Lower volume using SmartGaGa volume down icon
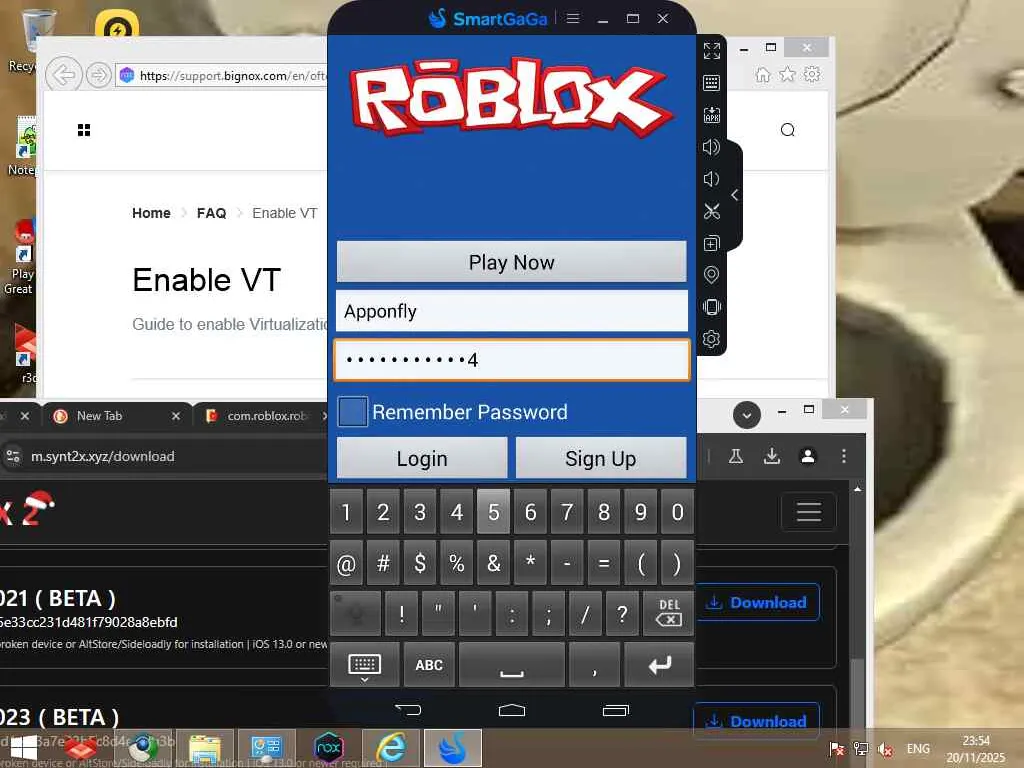The width and height of the screenshot is (1024, 768). click(x=711, y=179)
